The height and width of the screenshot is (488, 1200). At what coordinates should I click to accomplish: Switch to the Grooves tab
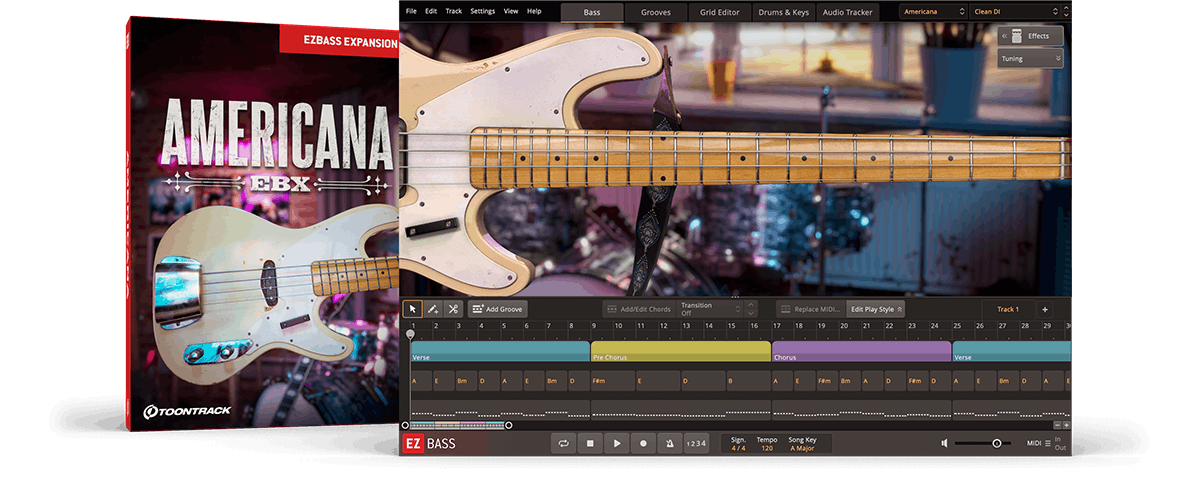pos(656,12)
